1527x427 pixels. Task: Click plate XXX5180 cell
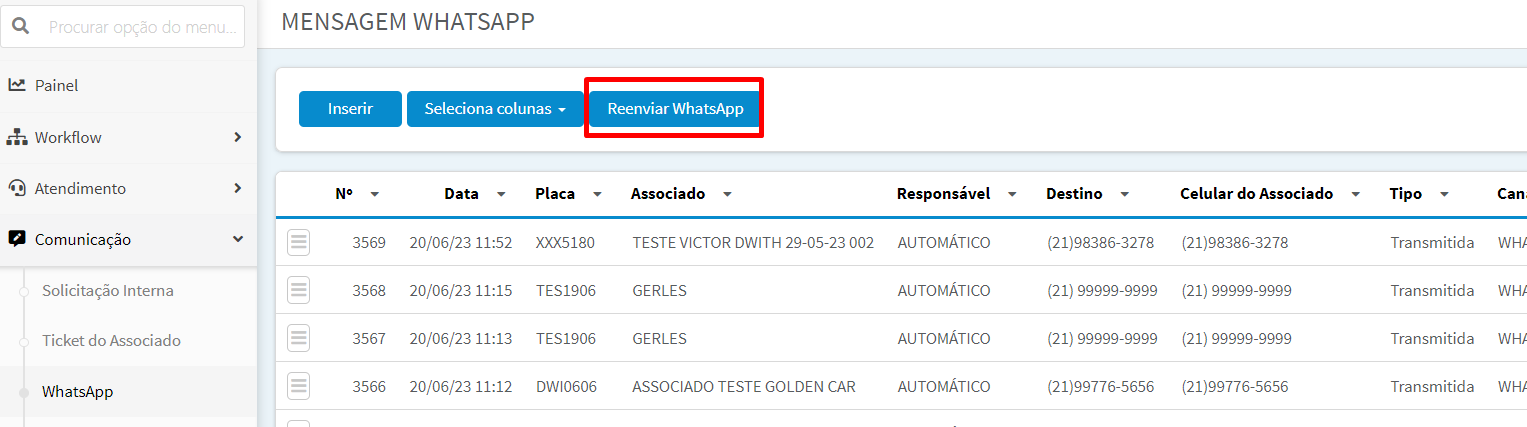click(565, 242)
